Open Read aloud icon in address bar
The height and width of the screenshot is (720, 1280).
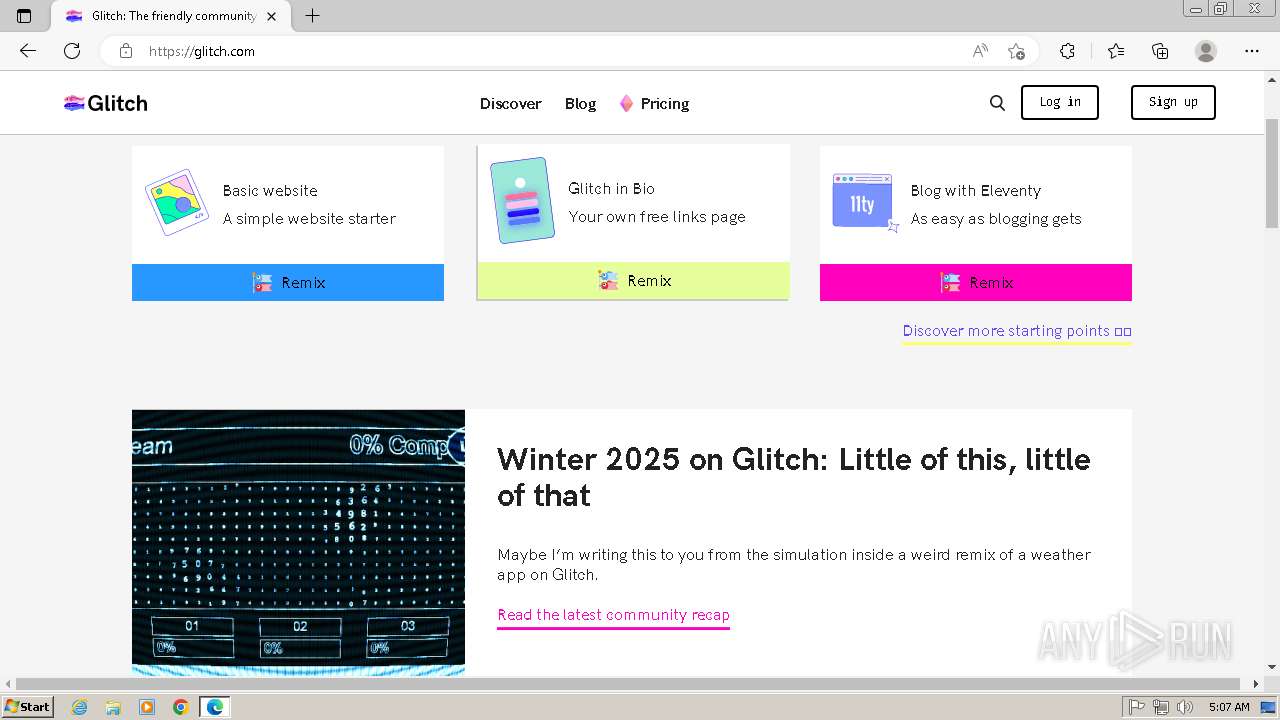980,51
